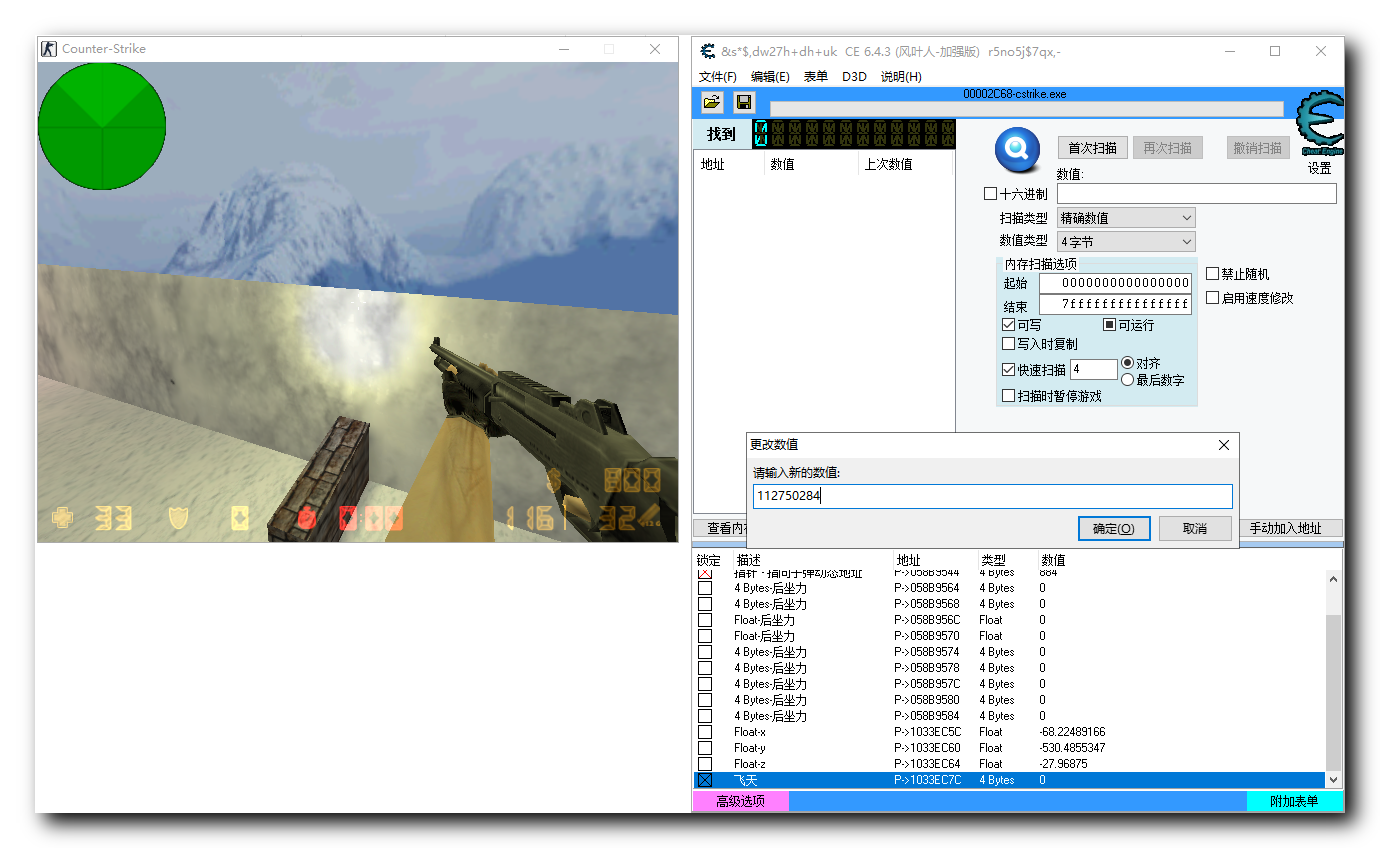The height and width of the screenshot is (848, 1380).
Task: Click the 起始 start address field
Action: [1115, 283]
